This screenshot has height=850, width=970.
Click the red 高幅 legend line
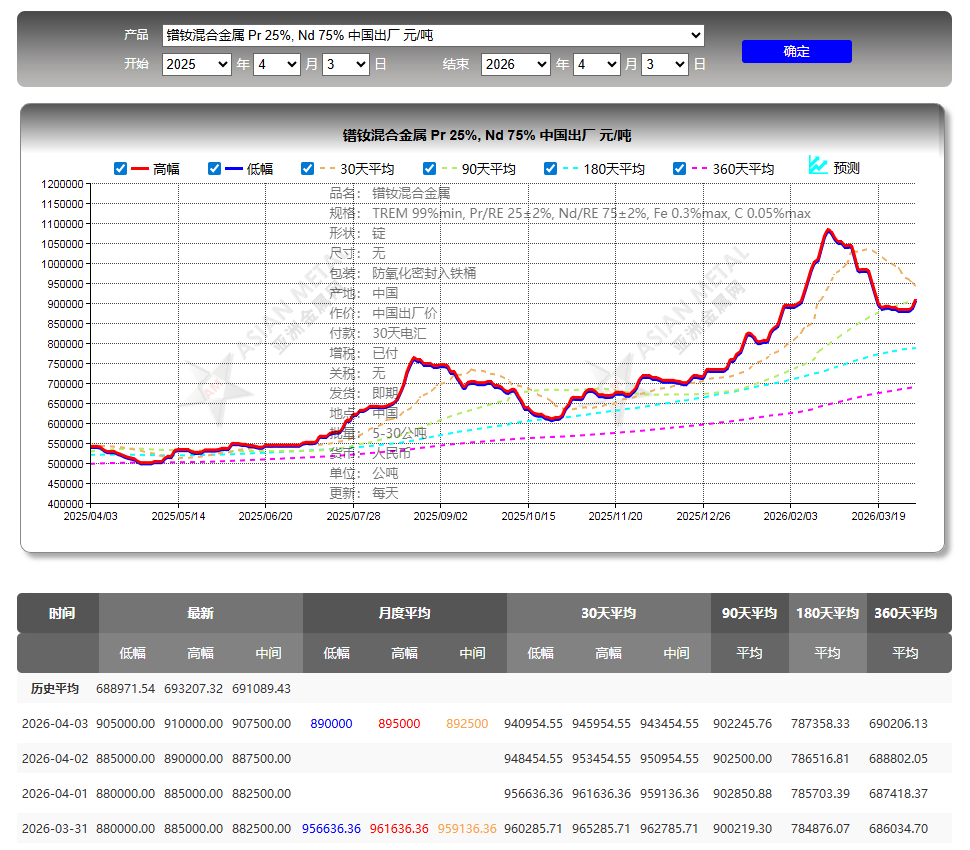140,169
